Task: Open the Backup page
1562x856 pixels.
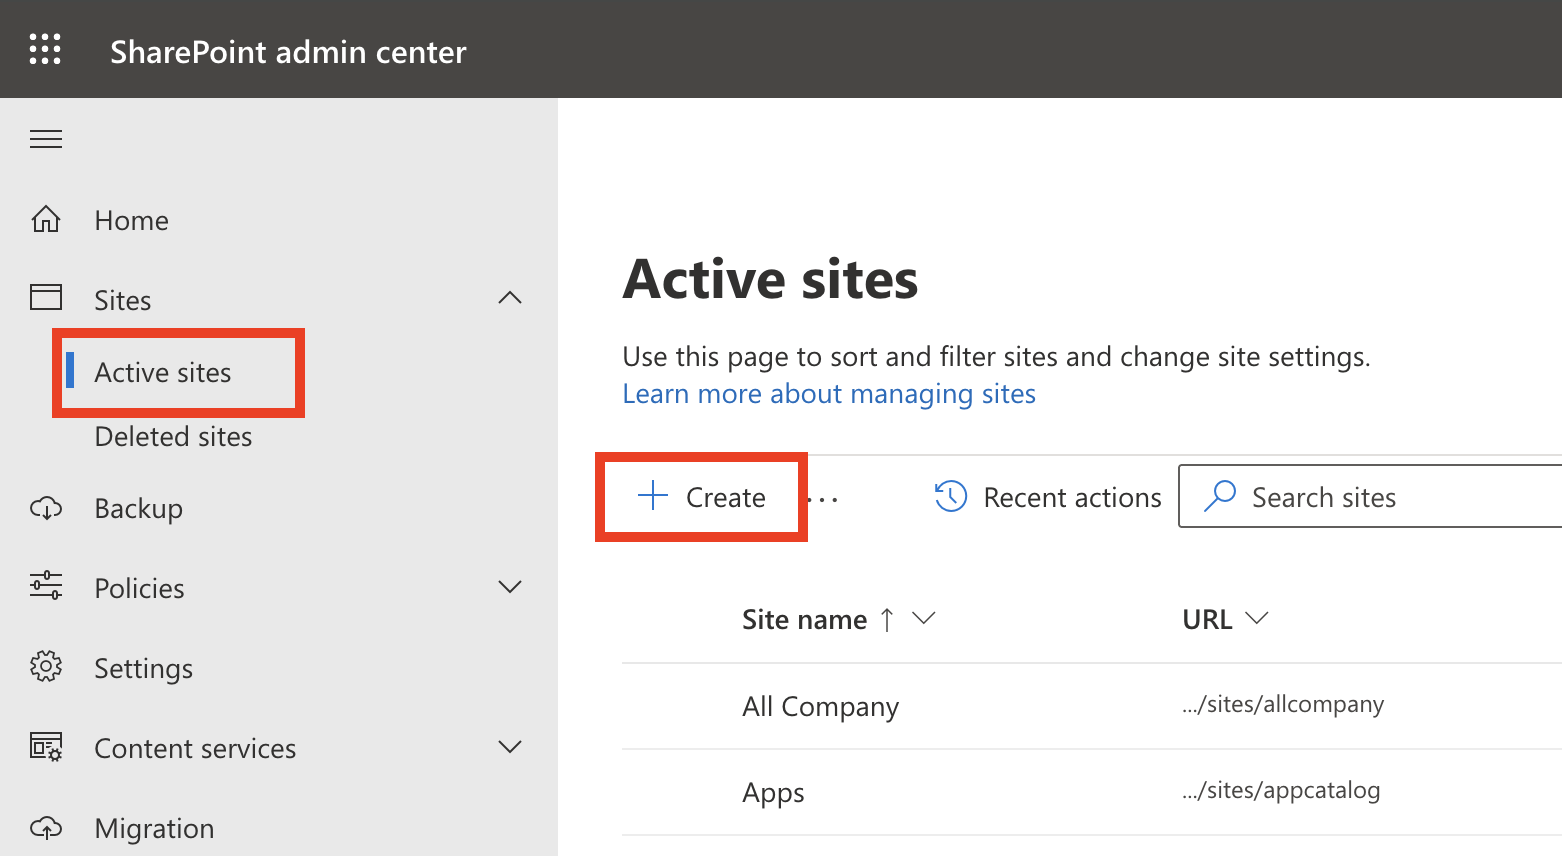Action: tap(139, 508)
